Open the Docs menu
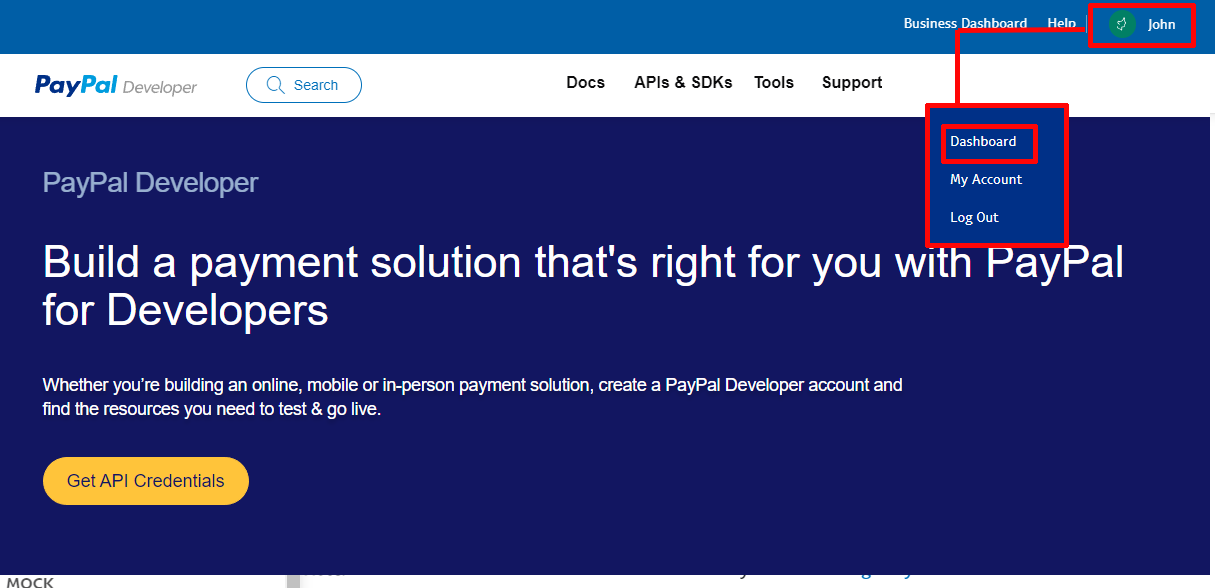This screenshot has height=588, width=1215. pyautogui.click(x=585, y=83)
